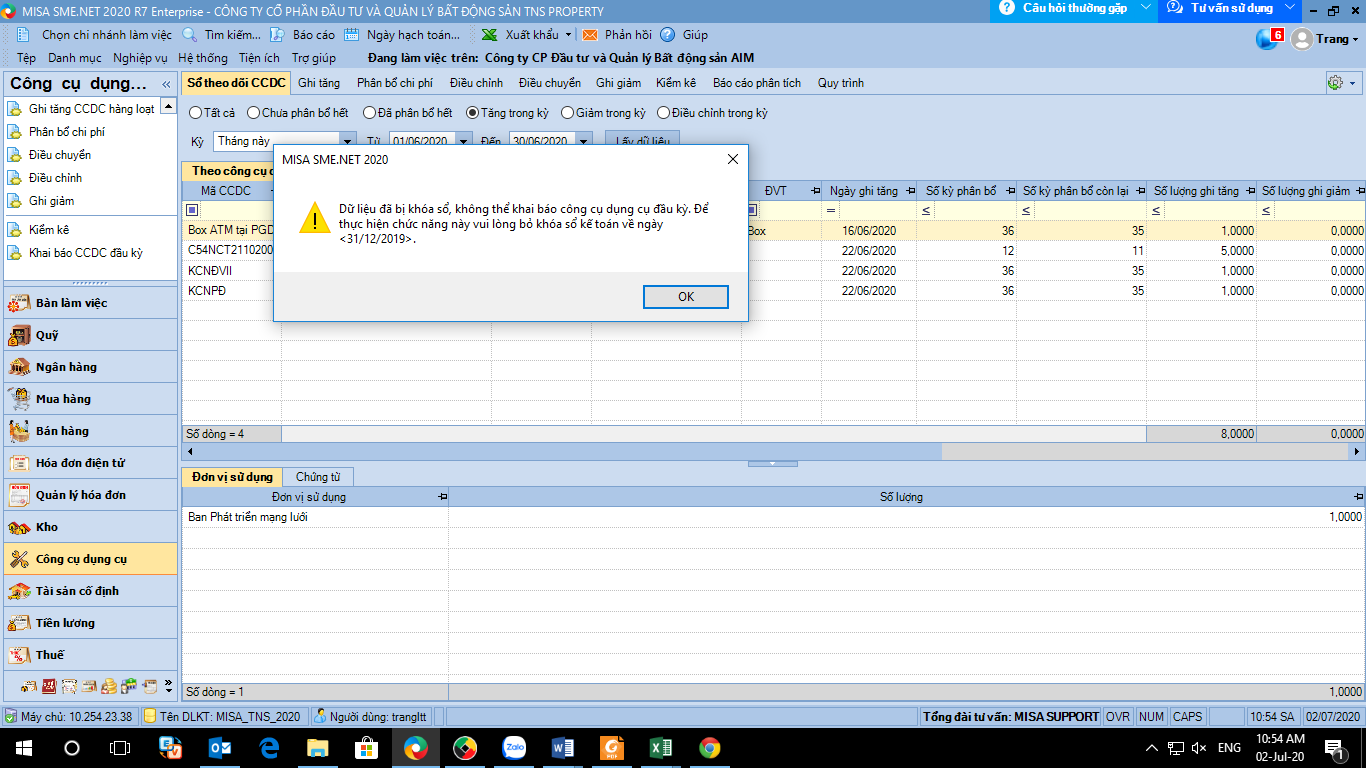
Task: Open the Mua hàng module
Action: (x=90, y=399)
